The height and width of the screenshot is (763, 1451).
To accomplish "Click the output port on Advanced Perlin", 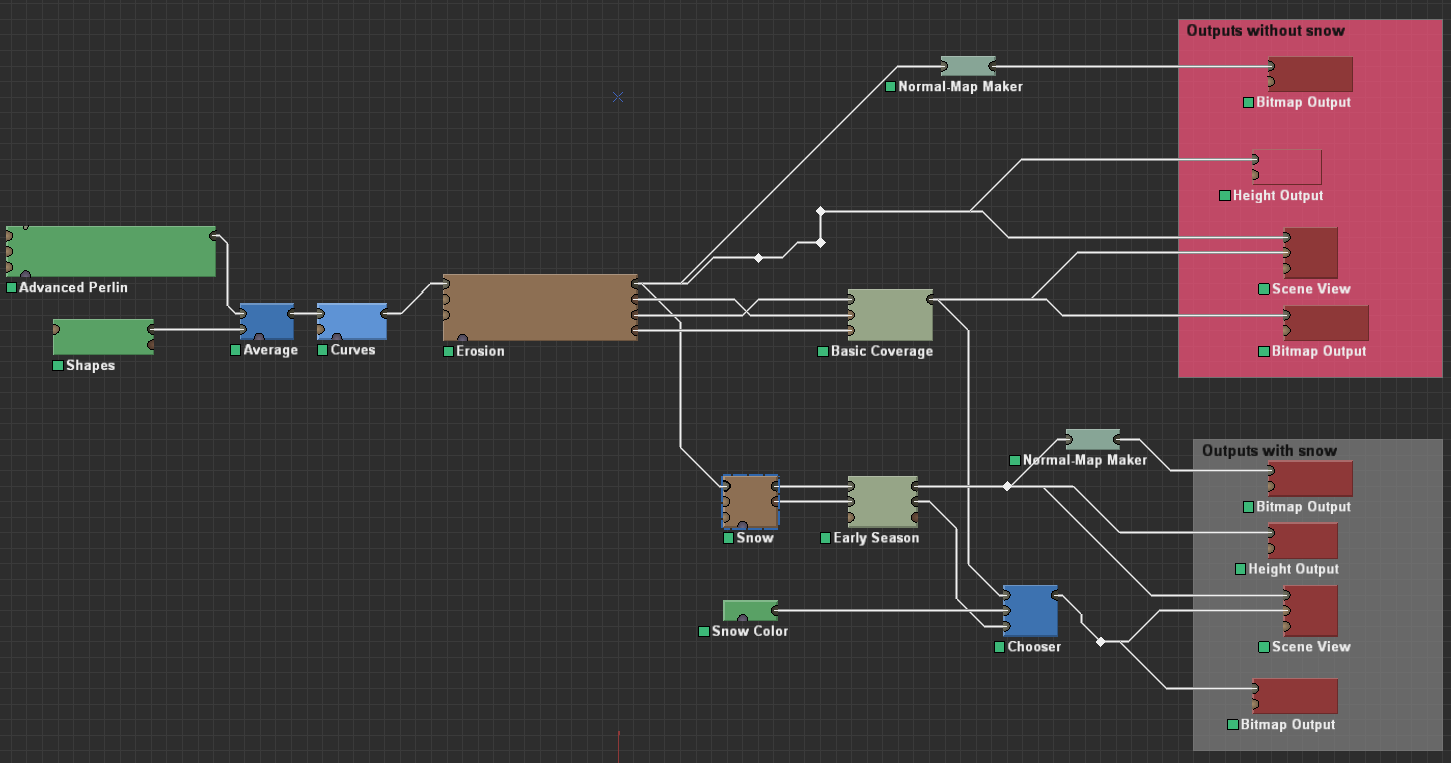I will tap(214, 236).
